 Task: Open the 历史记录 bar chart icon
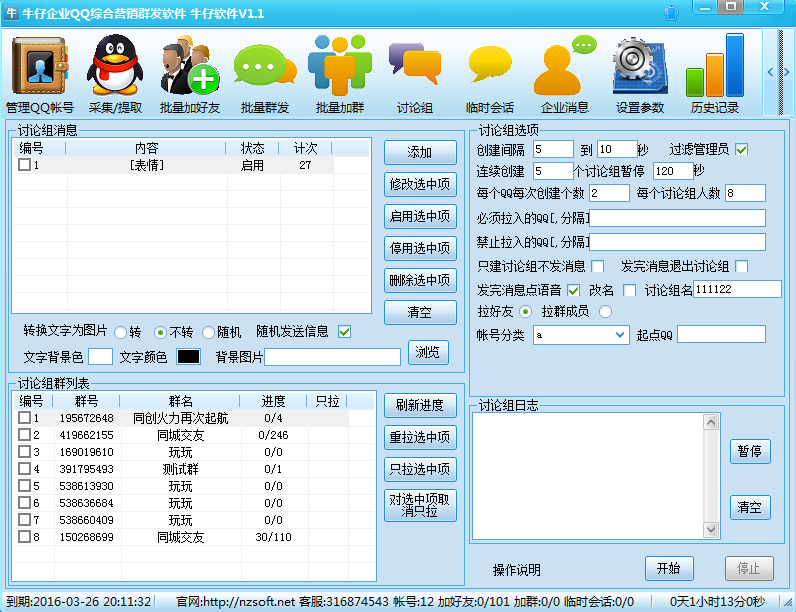pyautogui.click(x=715, y=65)
